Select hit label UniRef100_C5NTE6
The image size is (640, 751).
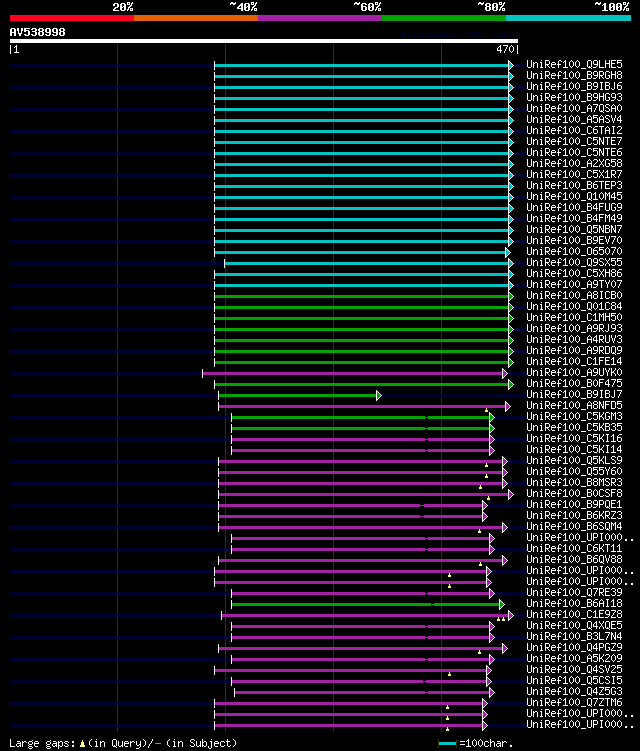click(x=574, y=152)
